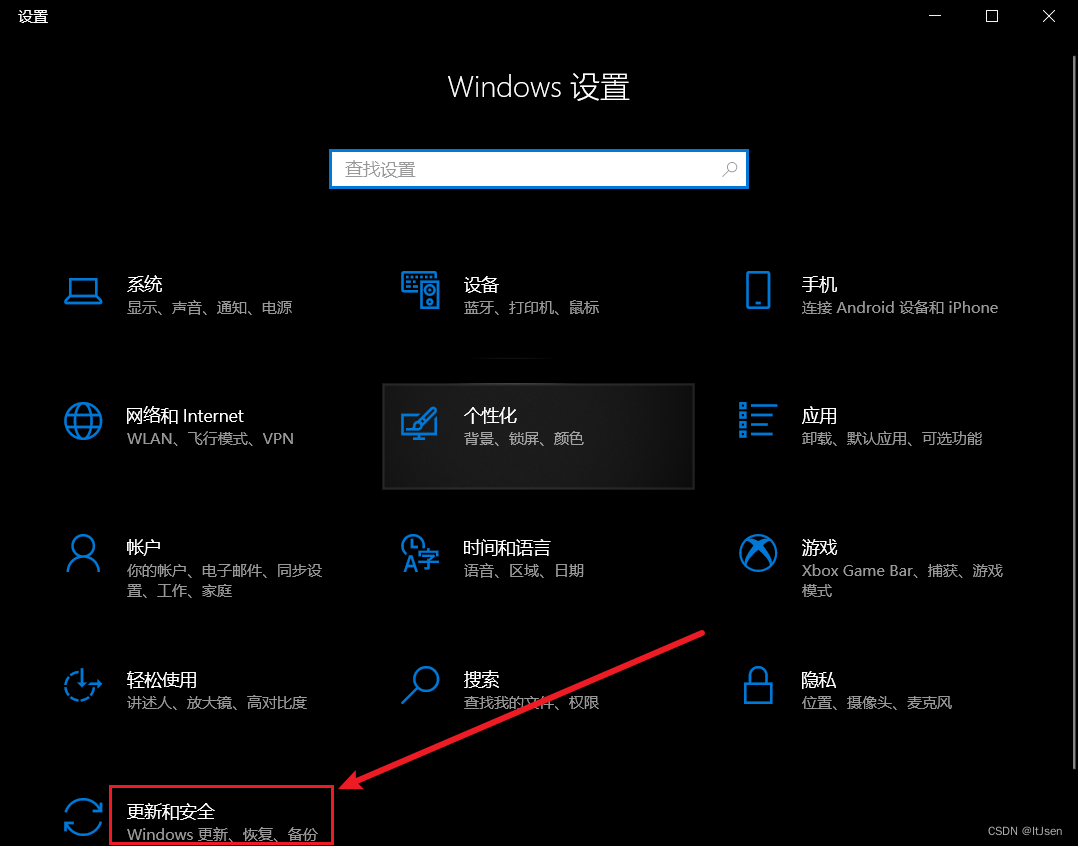Click the text 位置、摄像头、麦克风
Image resolution: width=1078 pixels, height=846 pixels.
(877, 702)
